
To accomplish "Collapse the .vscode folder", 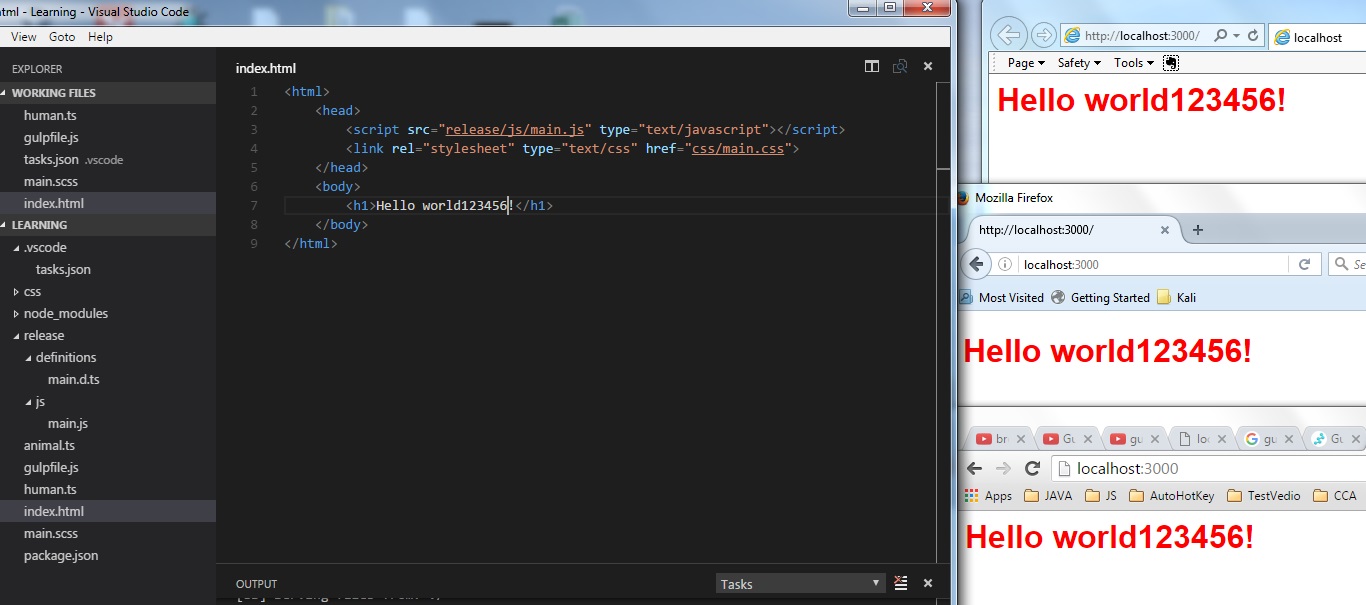I will 108,247.
